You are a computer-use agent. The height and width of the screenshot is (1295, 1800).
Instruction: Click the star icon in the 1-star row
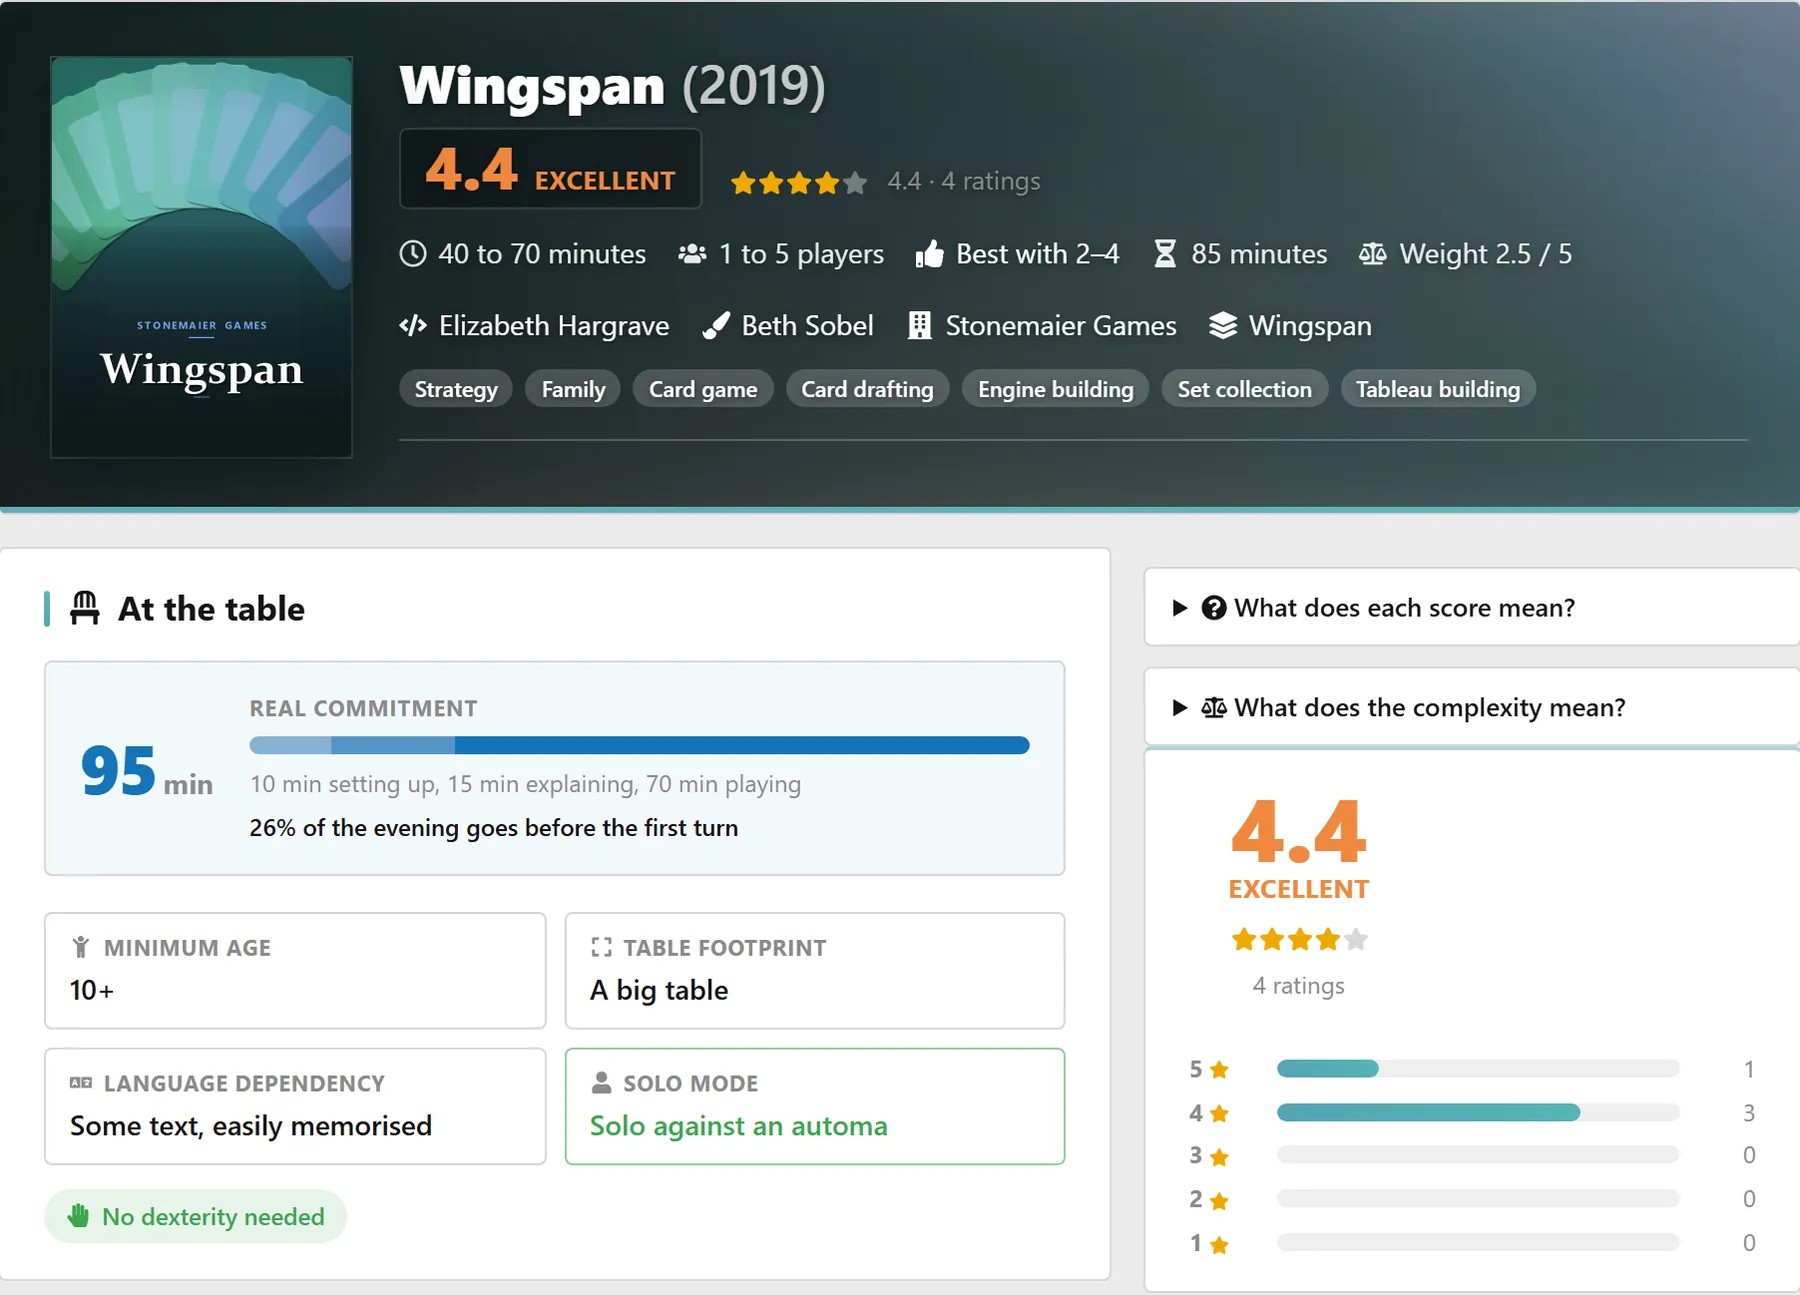pyautogui.click(x=1219, y=1244)
